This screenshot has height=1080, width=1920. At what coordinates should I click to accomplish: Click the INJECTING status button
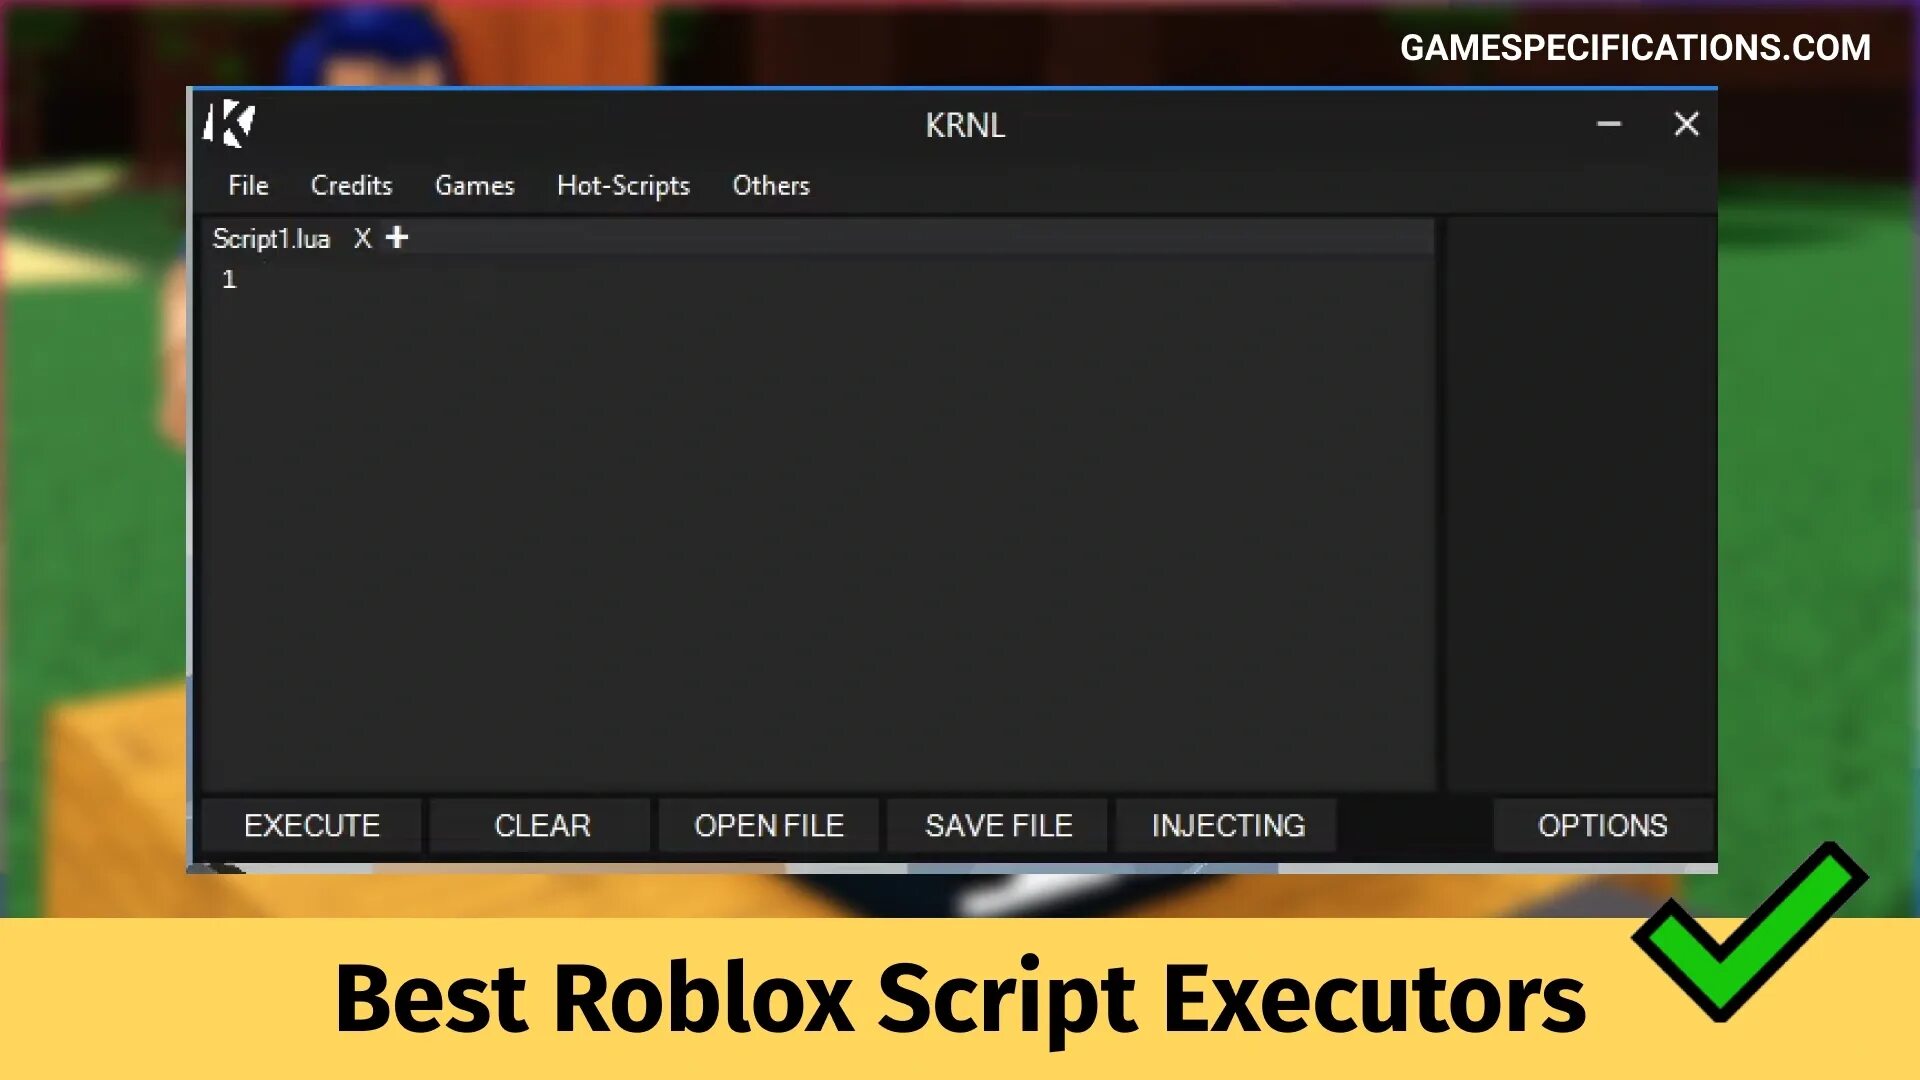pos(1225,825)
